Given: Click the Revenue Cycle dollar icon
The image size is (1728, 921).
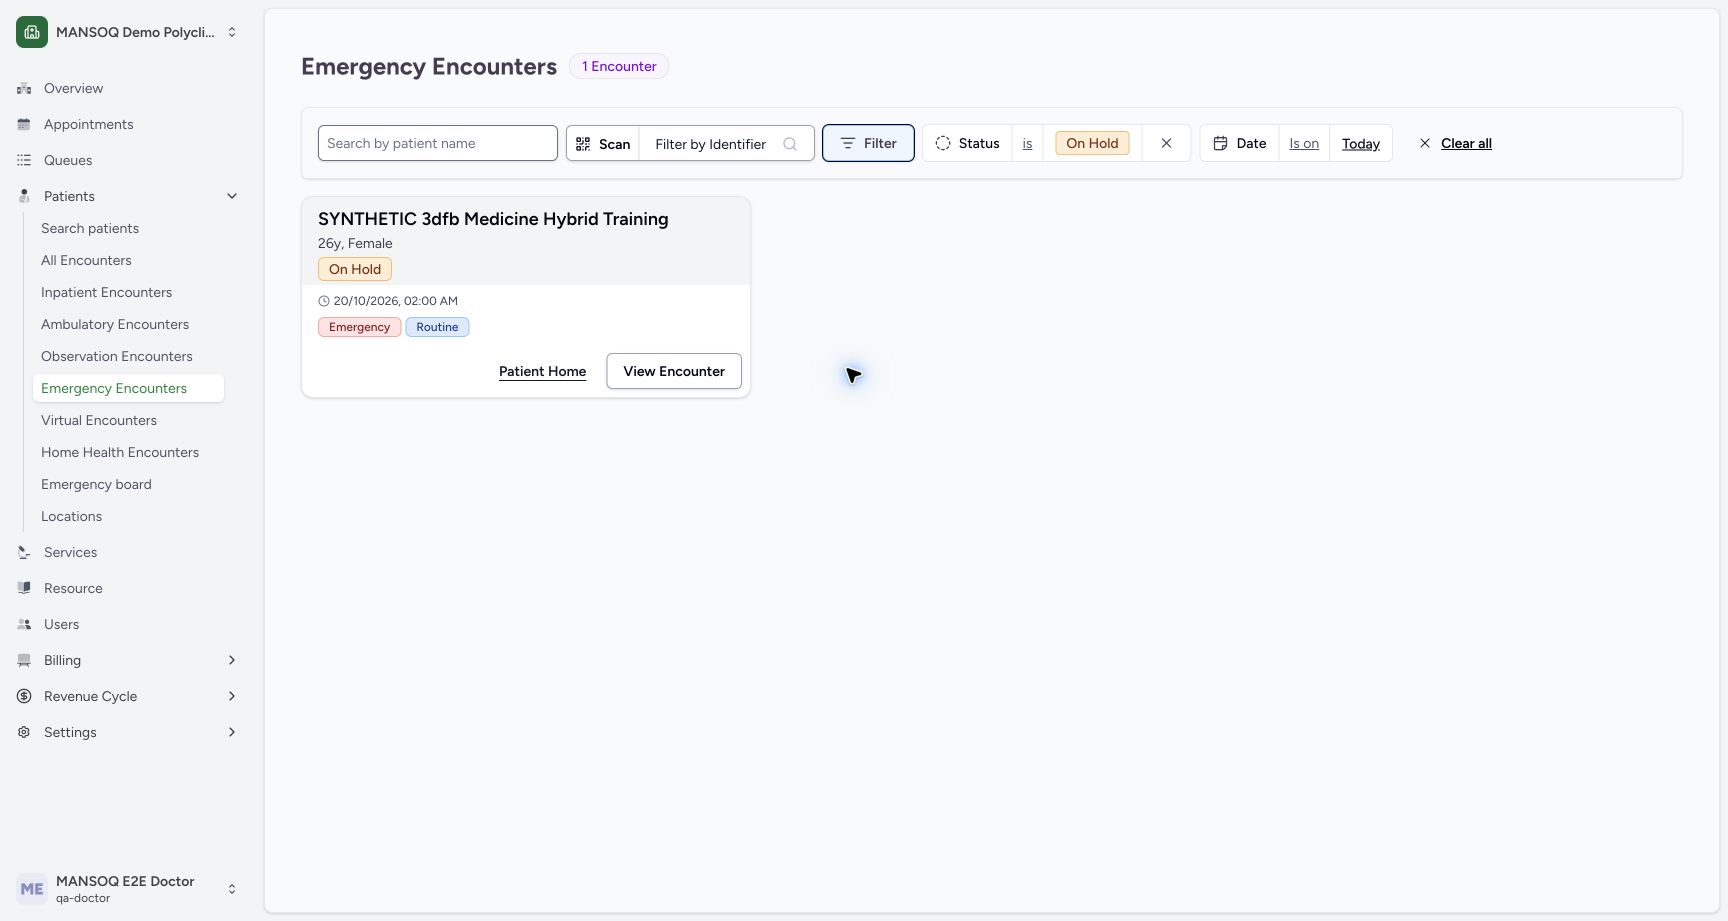Looking at the screenshot, I should (x=24, y=696).
